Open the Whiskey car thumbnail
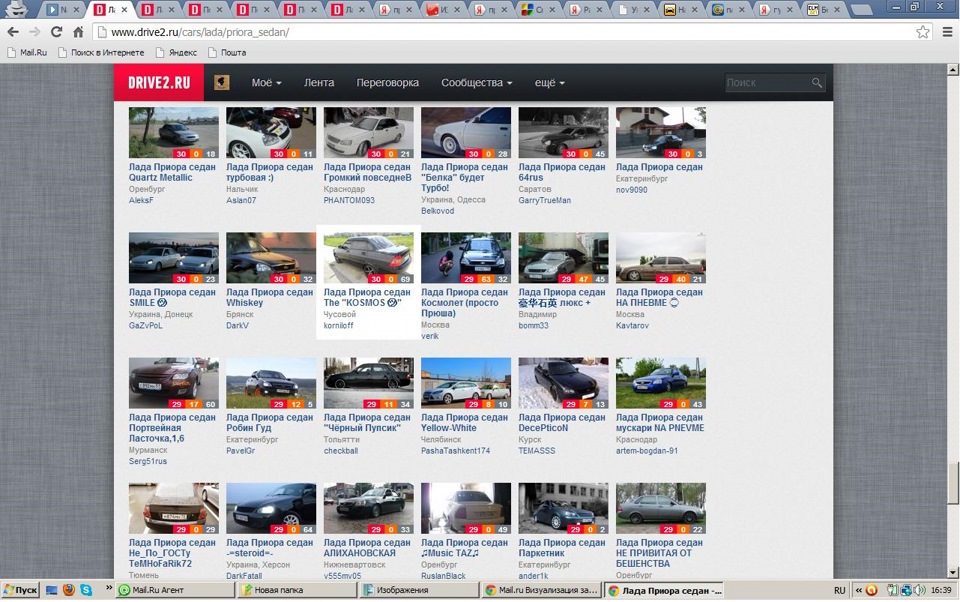Screen dimensions: 960x602 point(271,258)
